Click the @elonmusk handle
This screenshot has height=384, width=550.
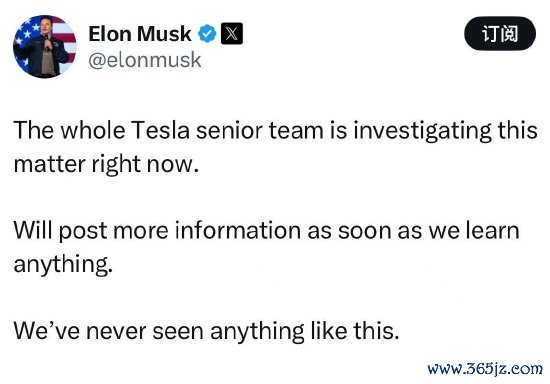(x=145, y=60)
